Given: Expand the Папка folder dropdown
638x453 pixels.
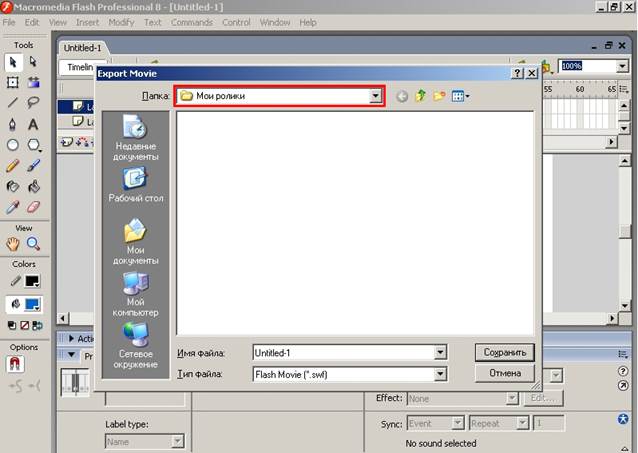Looking at the screenshot, I should [x=375, y=96].
